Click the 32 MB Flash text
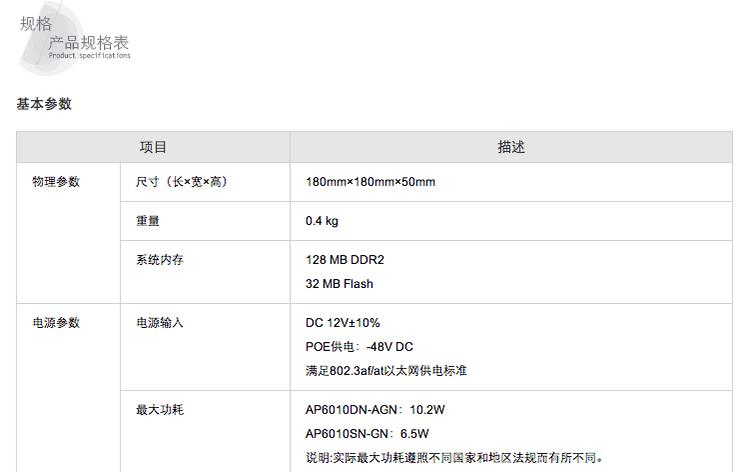 [339, 284]
